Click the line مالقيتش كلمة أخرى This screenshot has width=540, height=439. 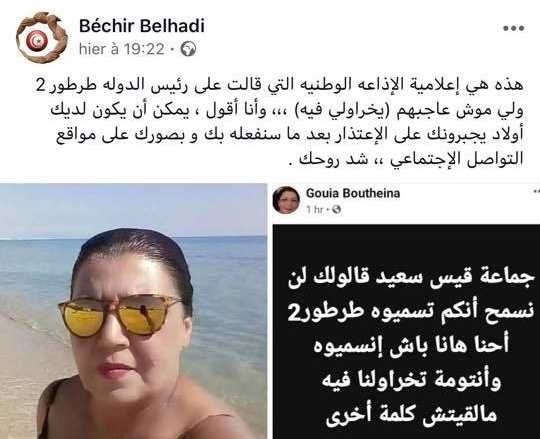point(411,415)
